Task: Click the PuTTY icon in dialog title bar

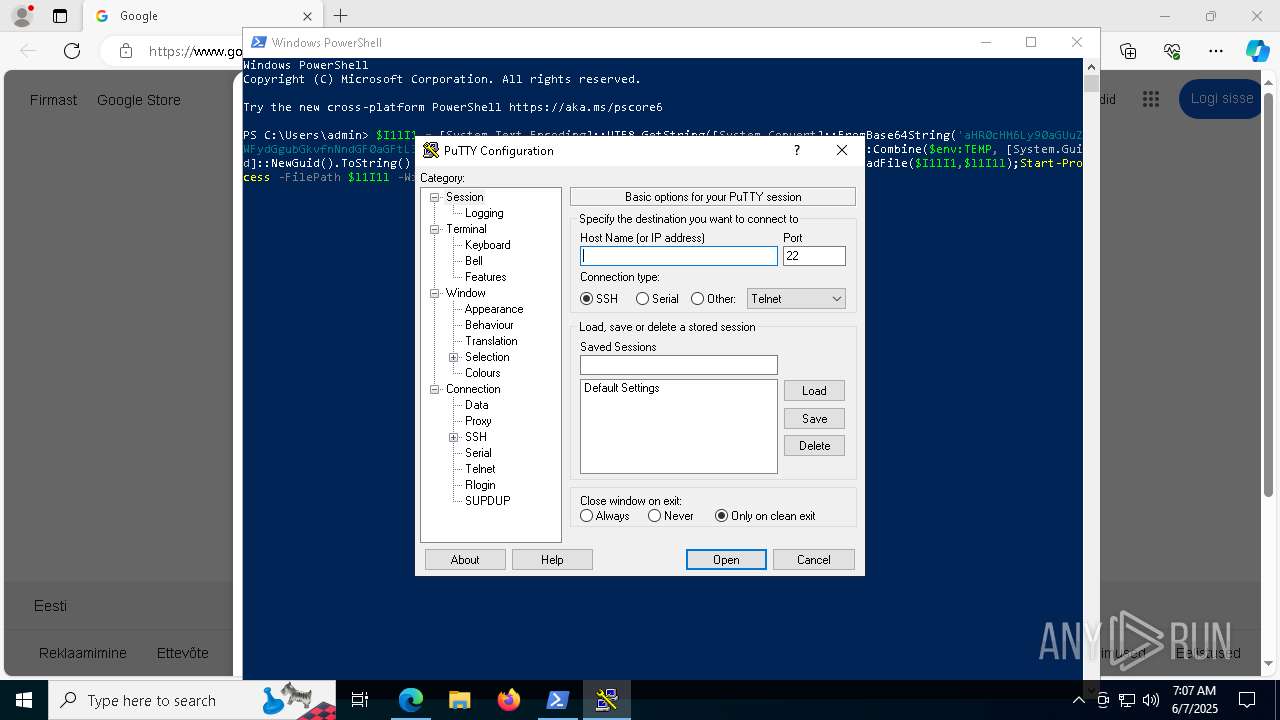Action: pyautogui.click(x=431, y=151)
